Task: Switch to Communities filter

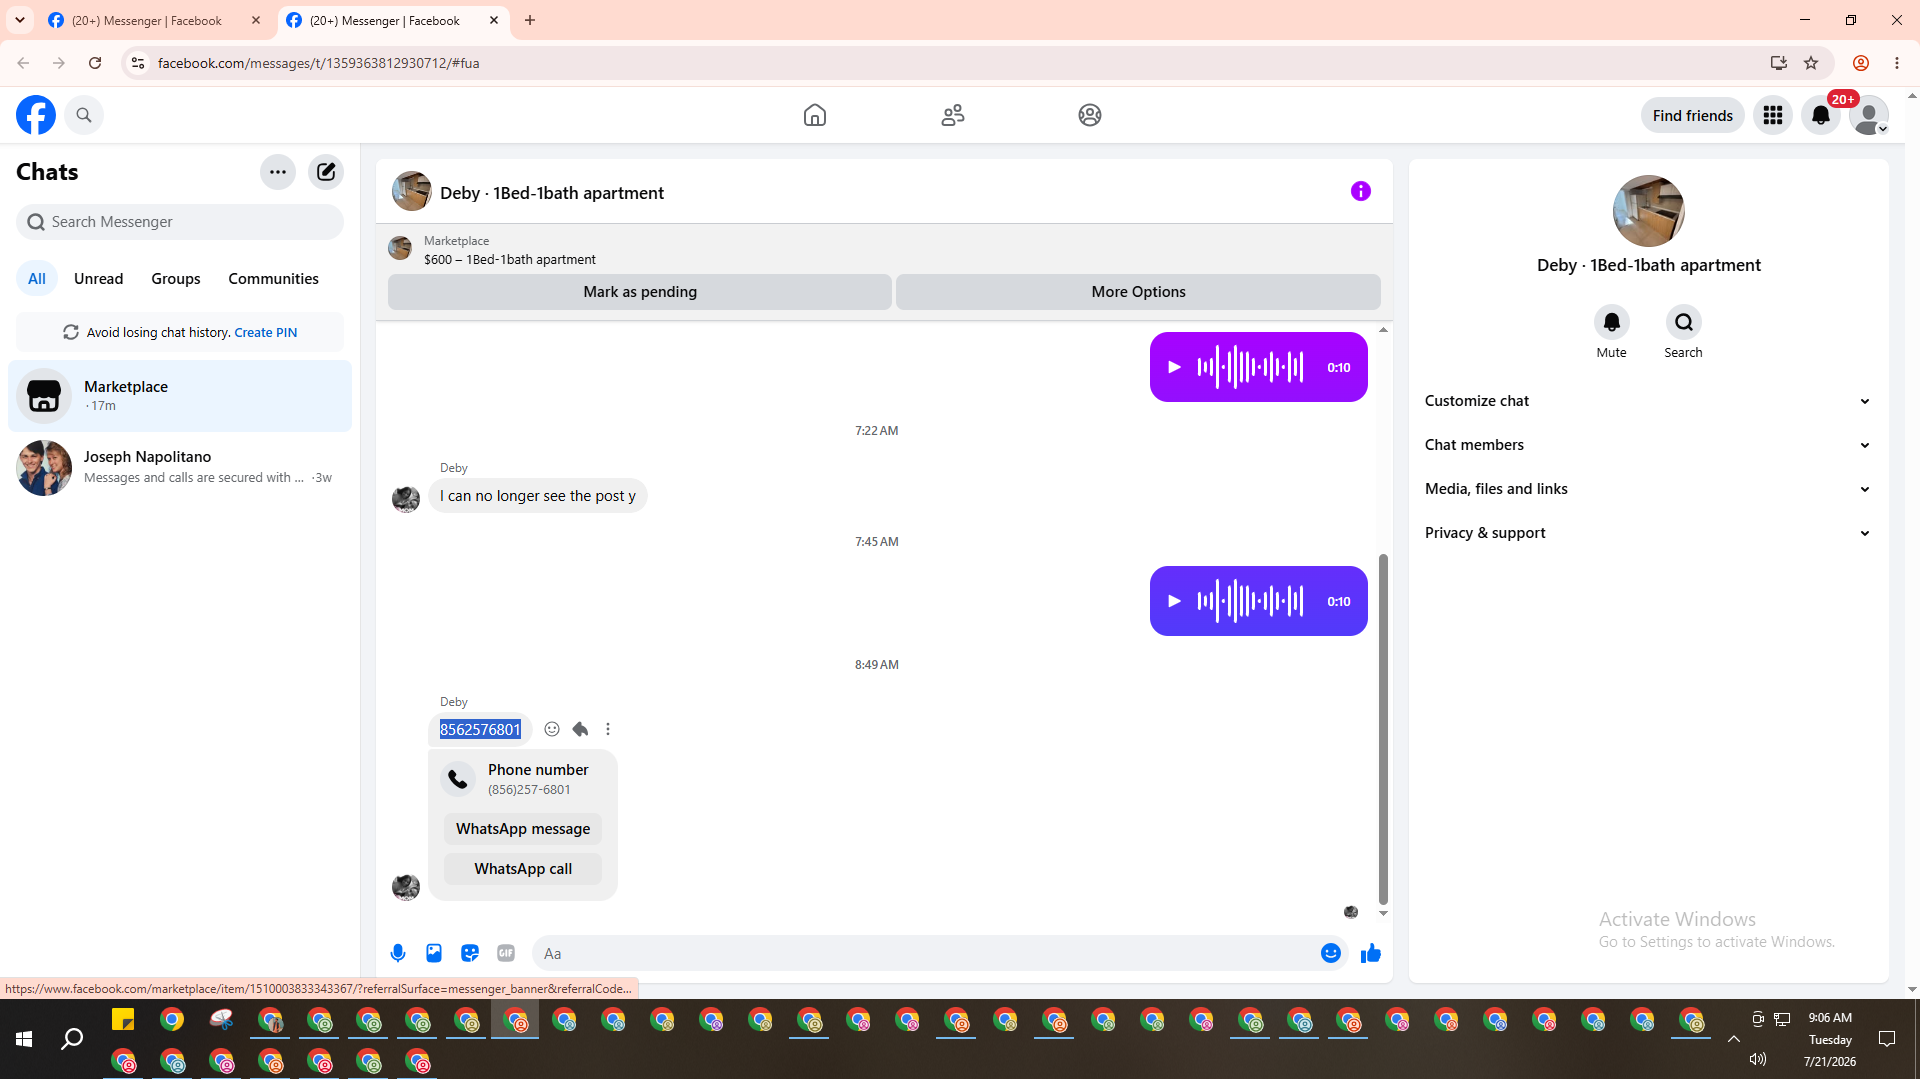Action: click(273, 278)
